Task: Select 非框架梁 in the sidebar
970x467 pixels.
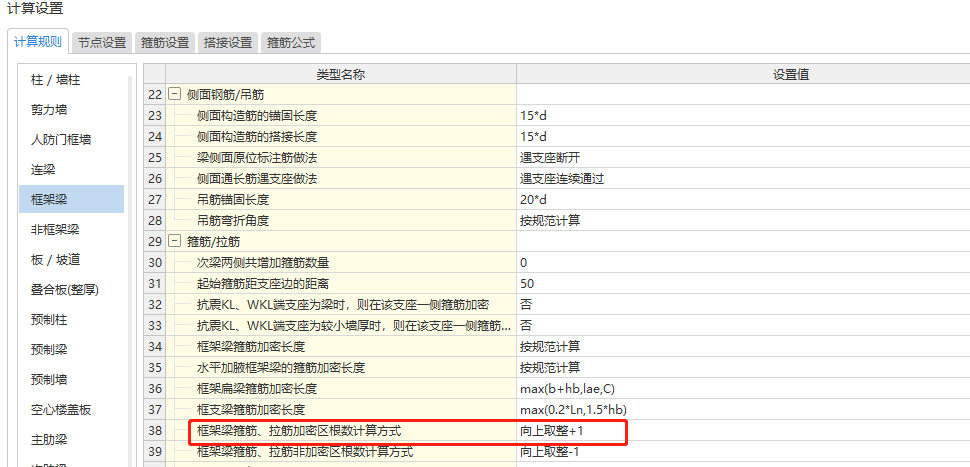Action: (55, 229)
